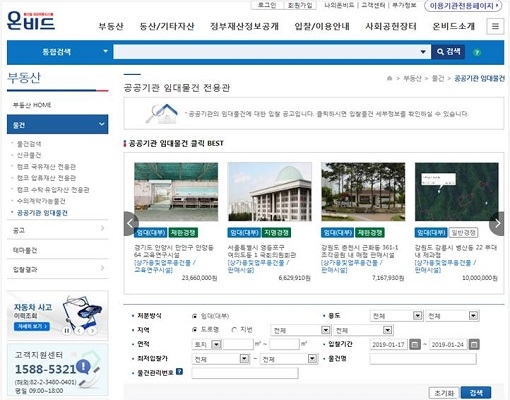Pause the side banner rotation
Viewport: 510px width, 400px height.
pyautogui.click(x=67, y=331)
